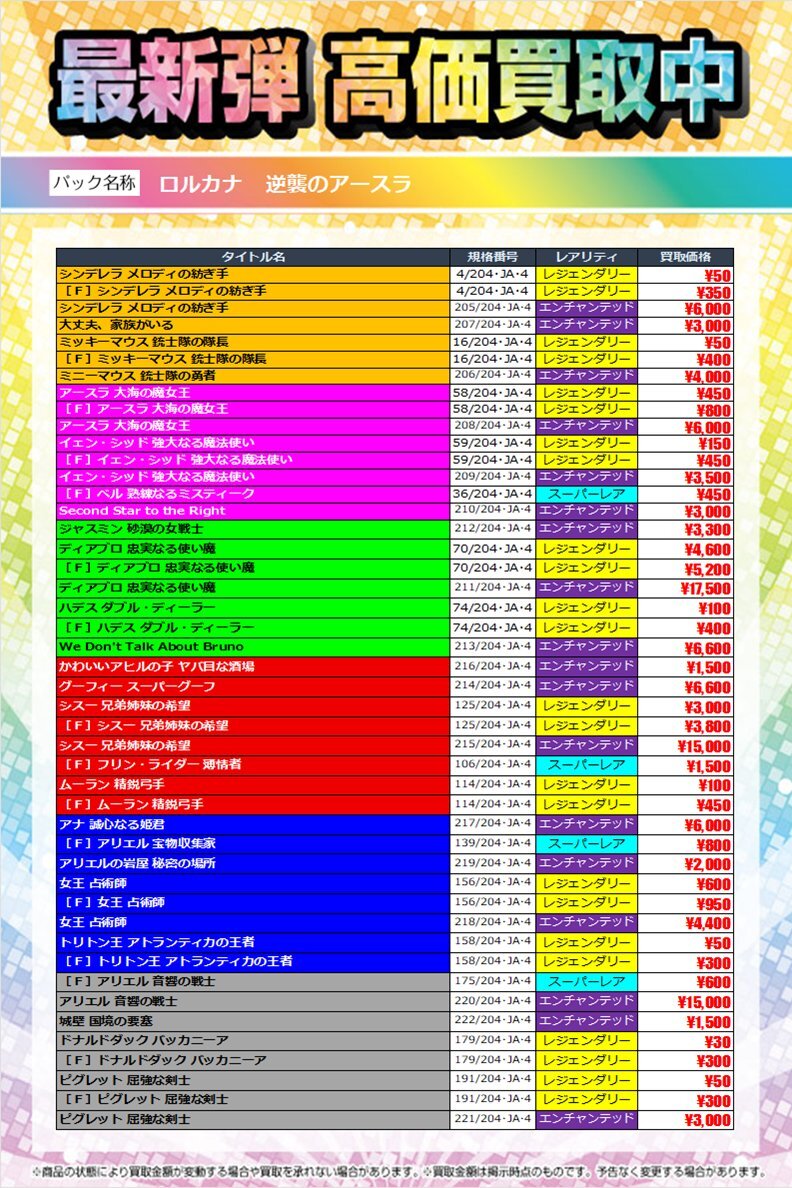This screenshot has width=792, height=1188.
Task: Select the かわいいアヒルの子 title cell
Action: click(x=253, y=667)
